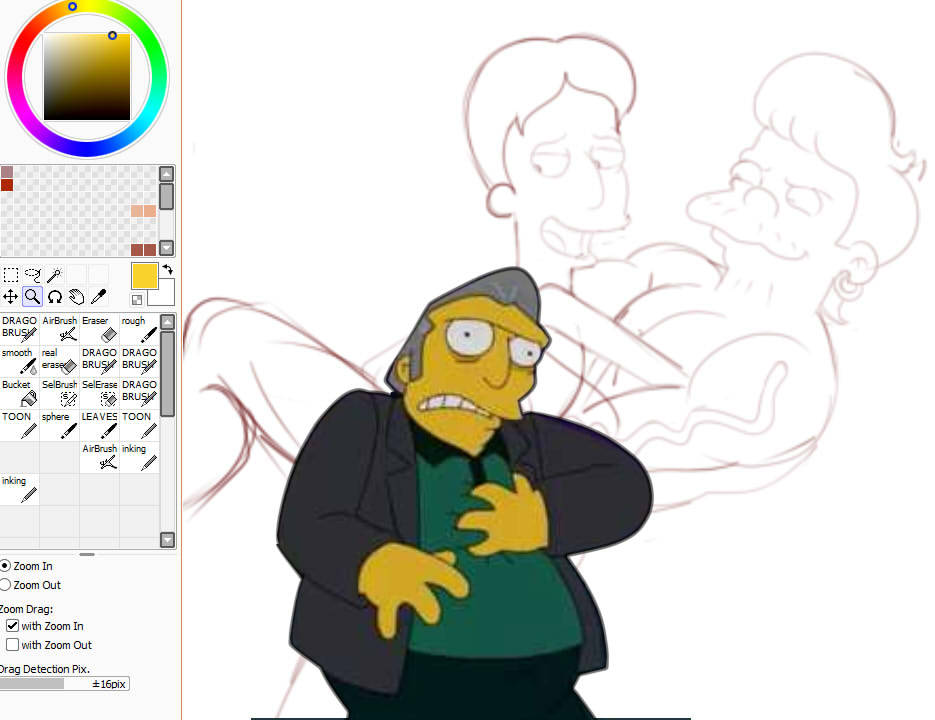Screen dimensions: 935x720
Task: Click the yellow foreground color swatch
Action: [x=145, y=275]
